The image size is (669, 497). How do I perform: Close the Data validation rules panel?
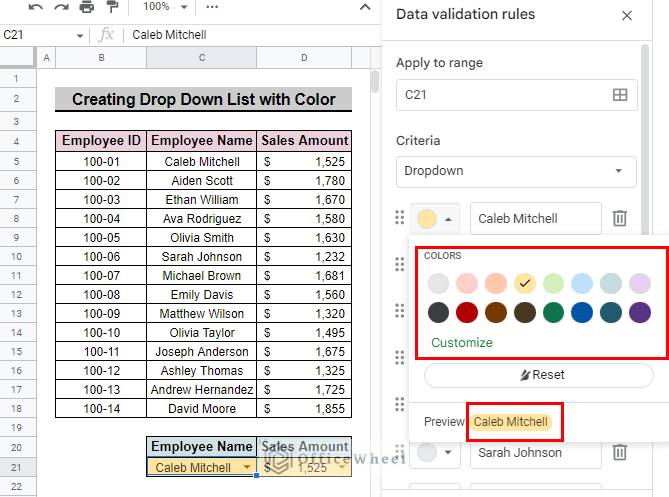pyautogui.click(x=627, y=16)
